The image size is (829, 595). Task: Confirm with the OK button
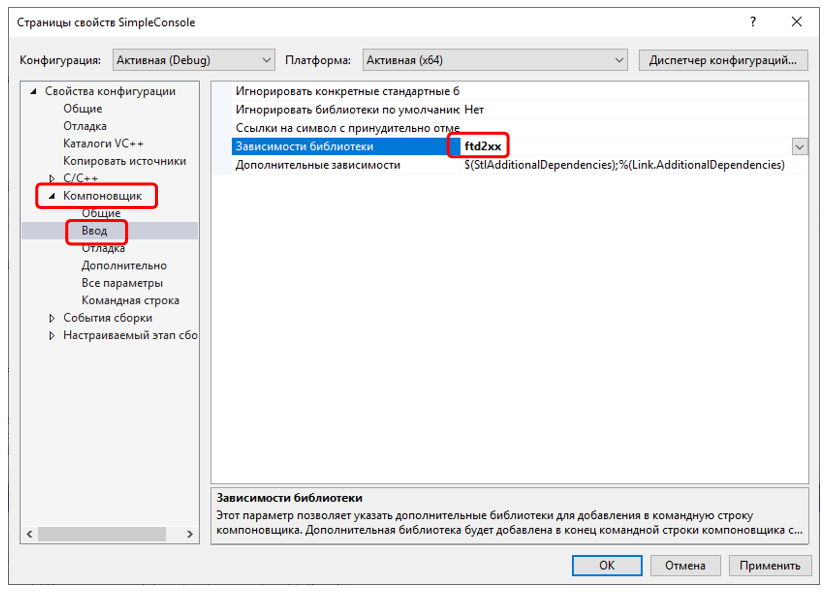click(x=607, y=565)
